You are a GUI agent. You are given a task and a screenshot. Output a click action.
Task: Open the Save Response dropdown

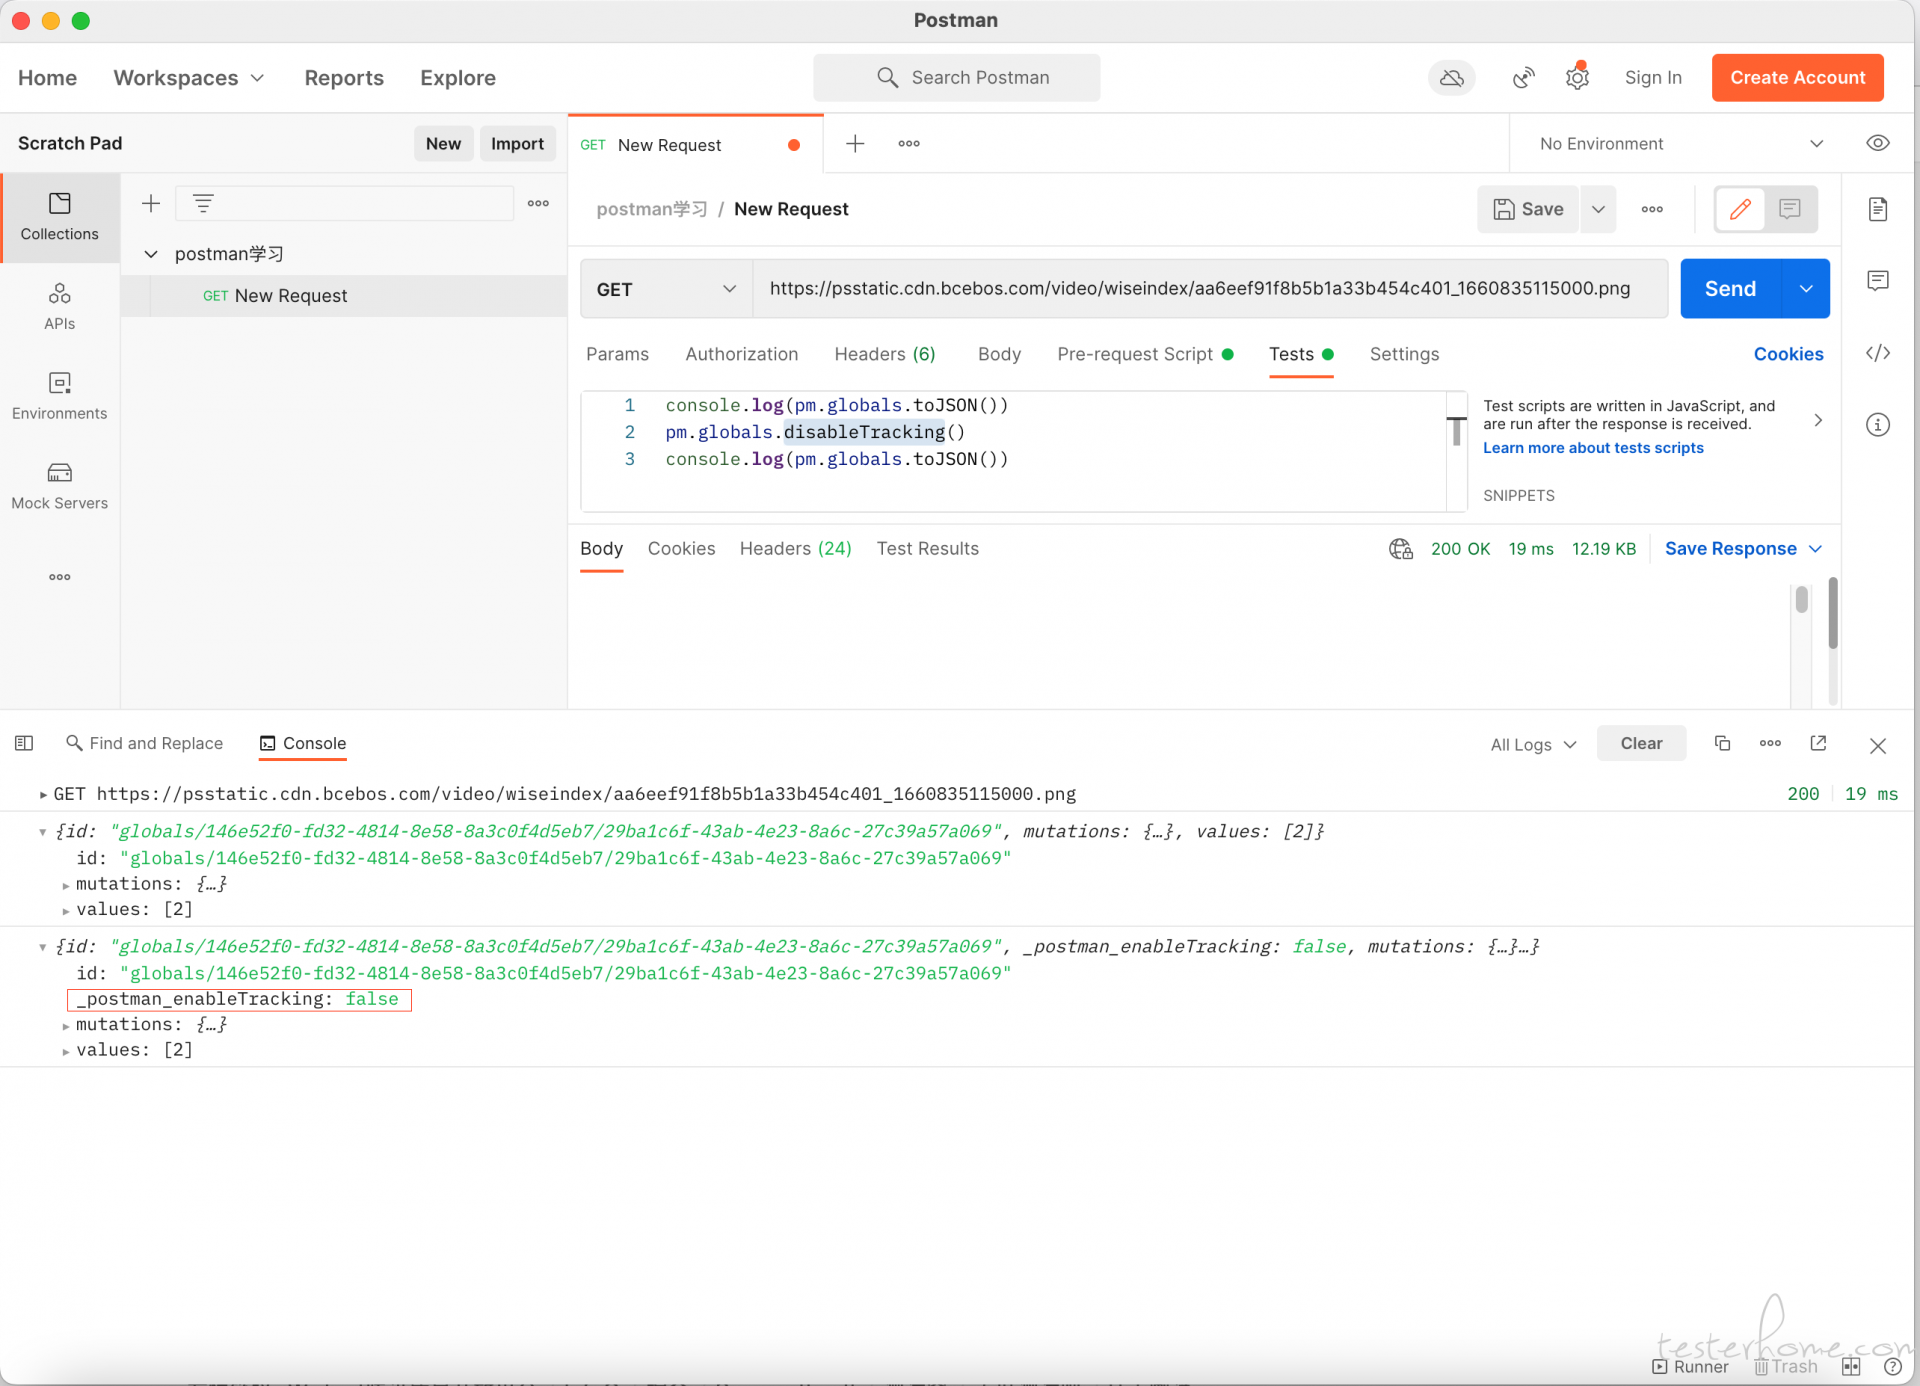pos(1743,549)
